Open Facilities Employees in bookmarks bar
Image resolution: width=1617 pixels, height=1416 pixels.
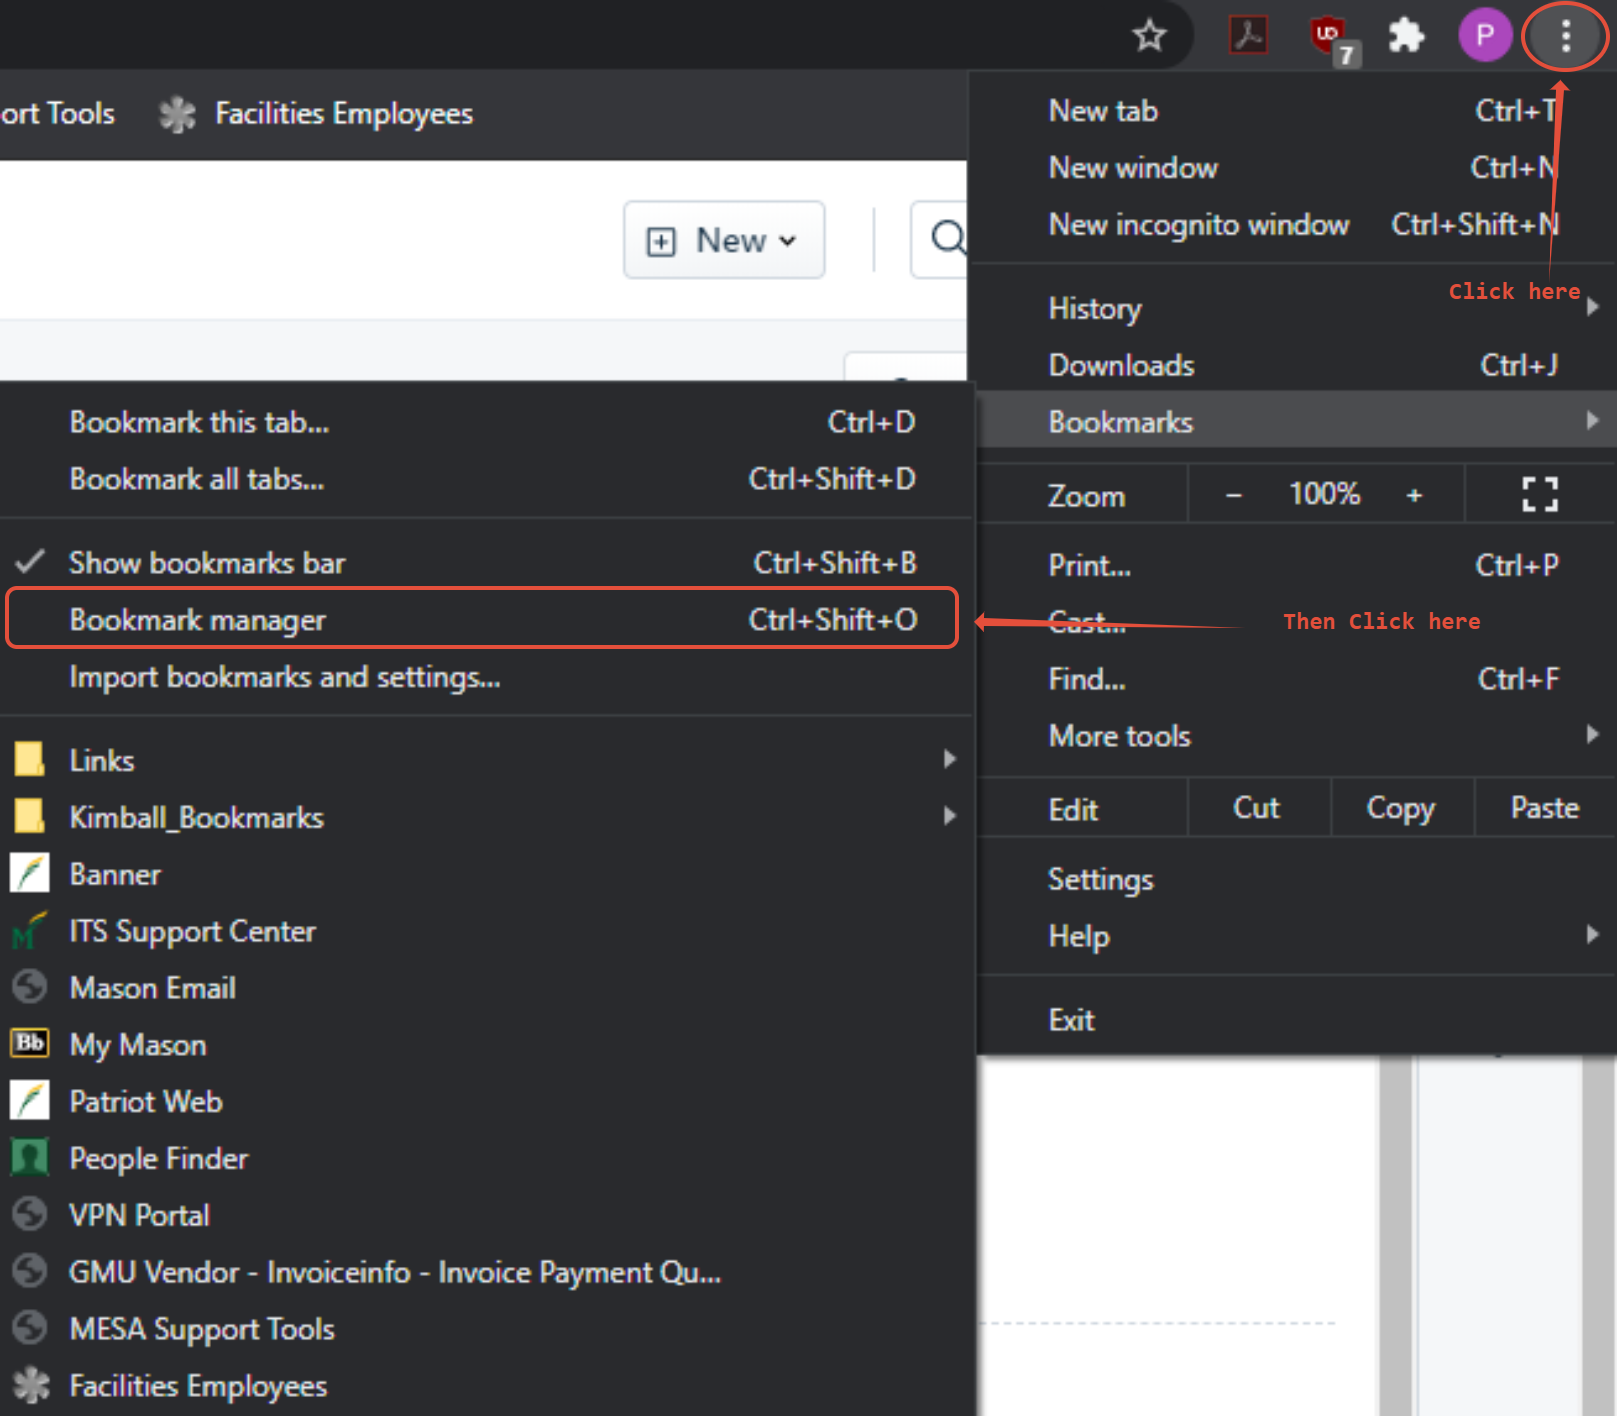coord(316,114)
